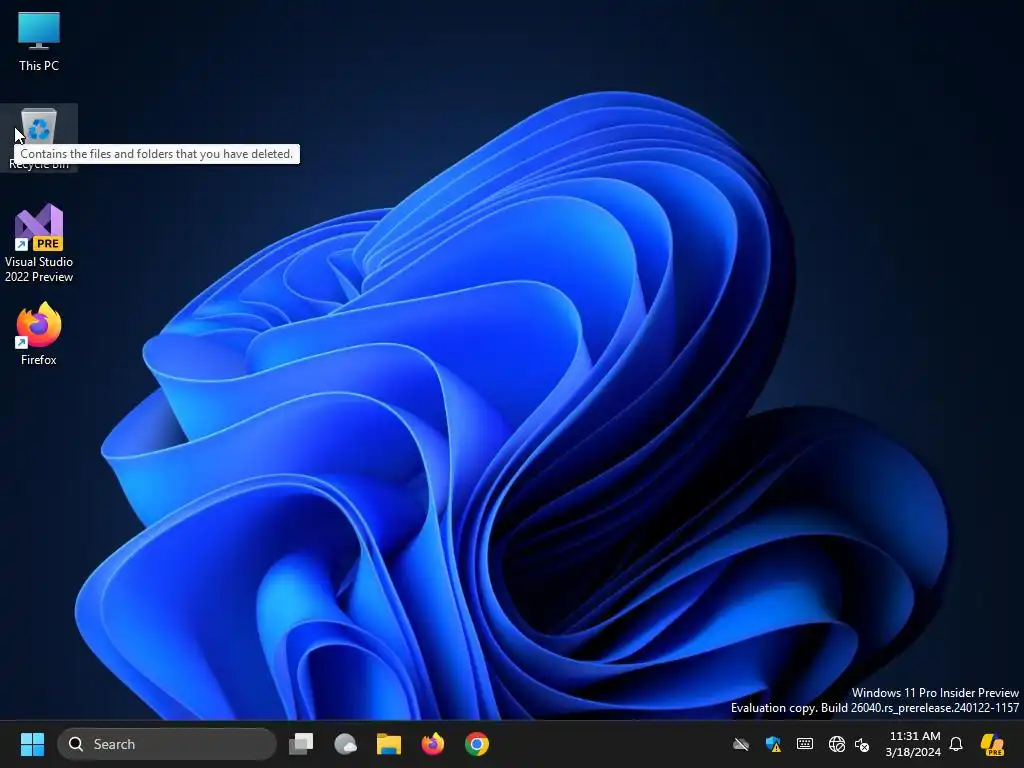Select the Recycle Bin desktop icon
Viewport: 1024px width, 768px height.
coord(39,138)
